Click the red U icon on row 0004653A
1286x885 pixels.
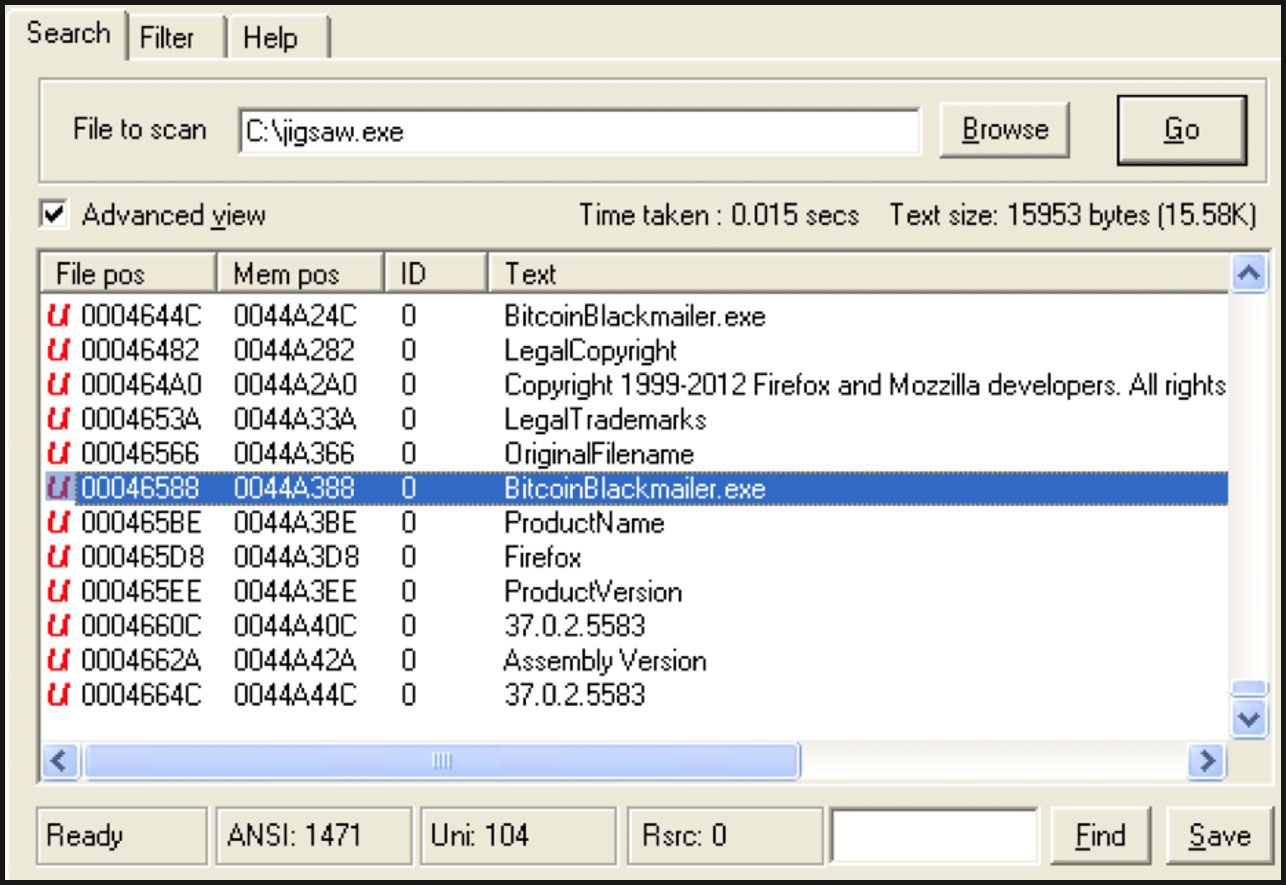60,419
